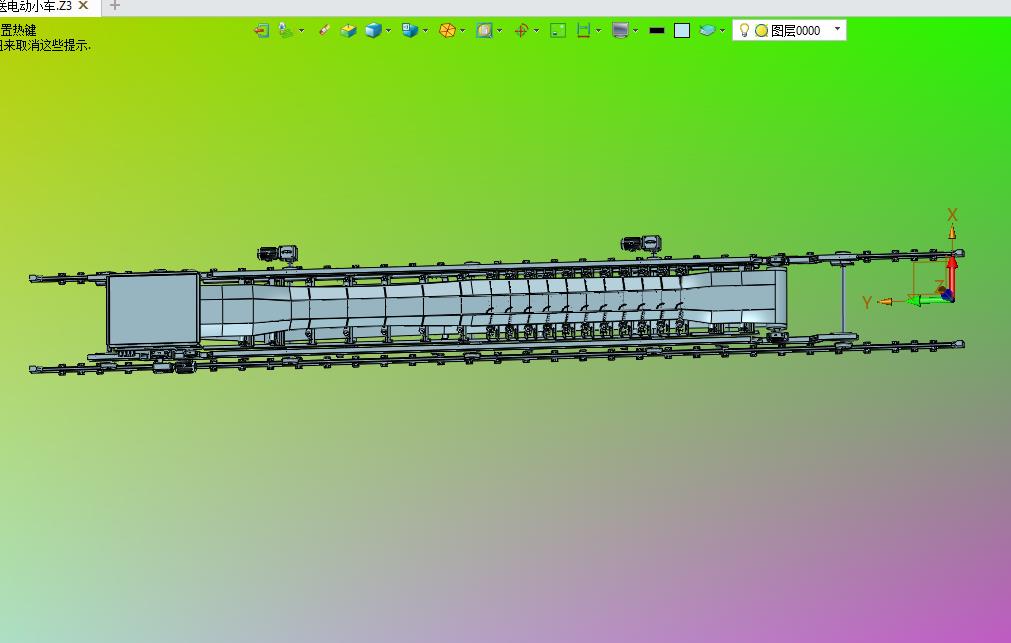Click the selection filter tool icon
The height and width of the screenshot is (643, 1011).
(285, 30)
